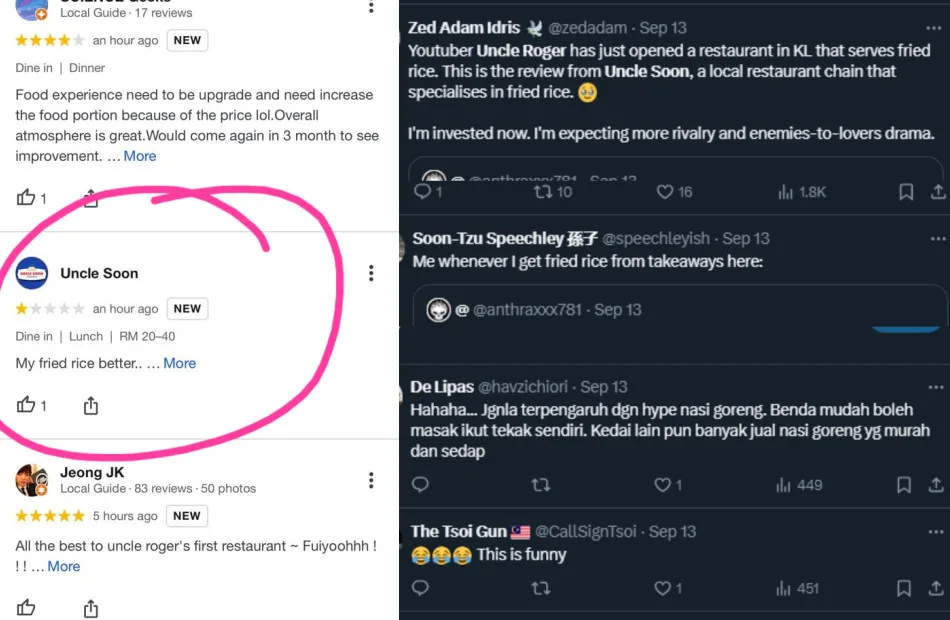Reply to Zed Adam Idris's tweet
This screenshot has width=950, height=620.
422,191
